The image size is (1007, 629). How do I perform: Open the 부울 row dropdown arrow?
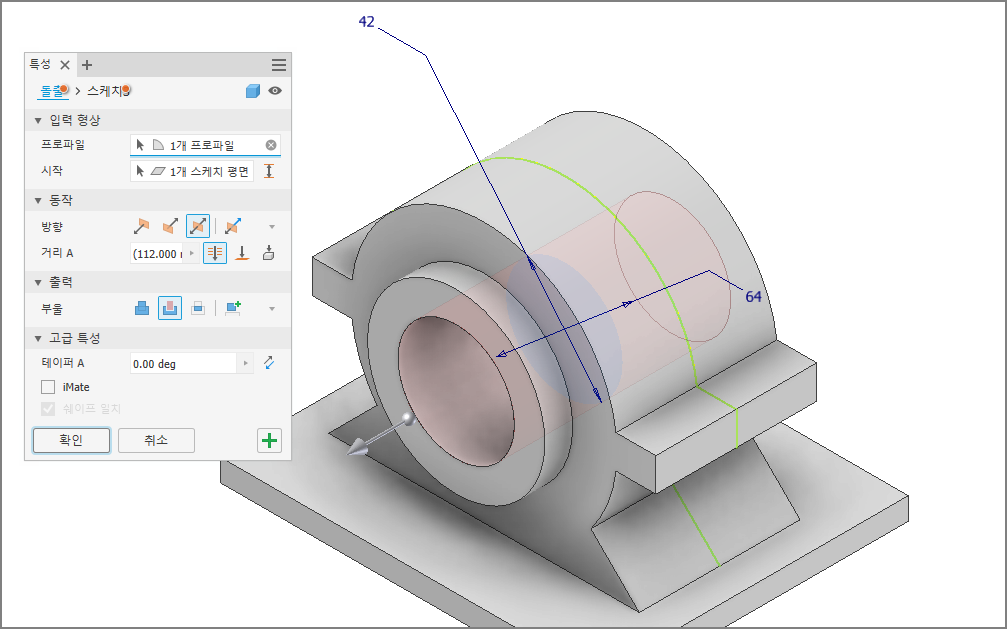[272, 309]
